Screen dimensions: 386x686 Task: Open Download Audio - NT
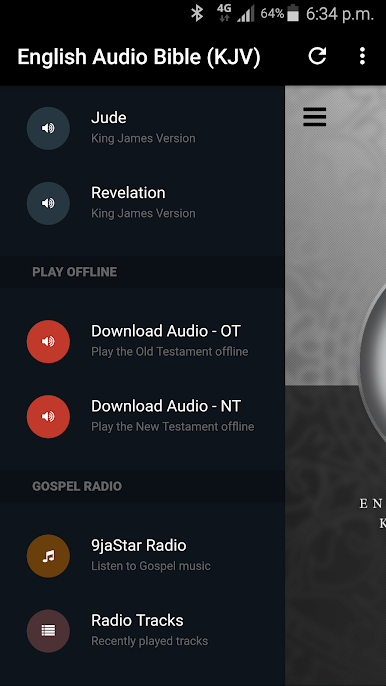click(x=142, y=416)
